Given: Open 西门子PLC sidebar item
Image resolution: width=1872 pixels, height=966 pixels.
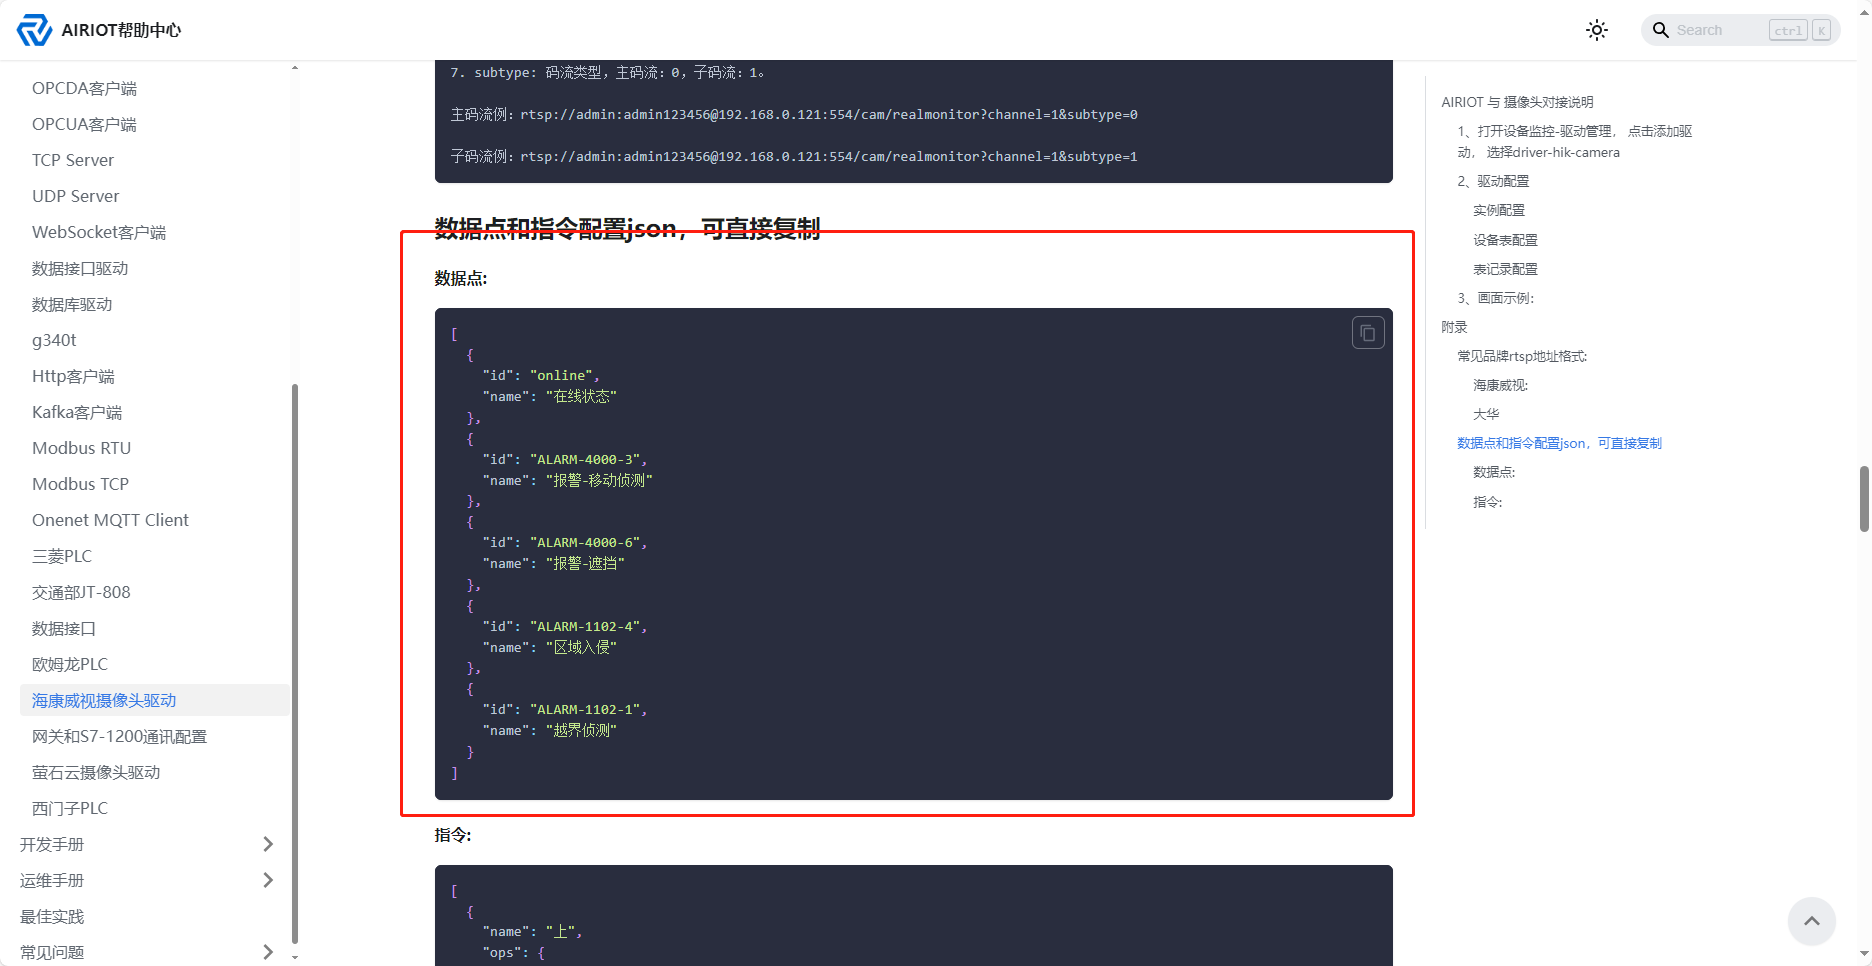Looking at the screenshot, I should click(70, 808).
